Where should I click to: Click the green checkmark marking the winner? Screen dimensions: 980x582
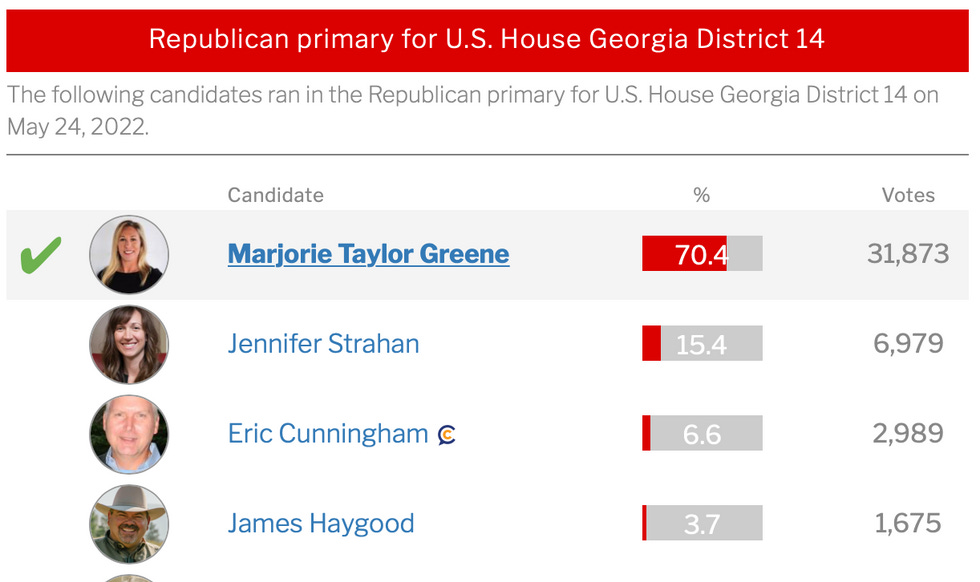[x=42, y=253]
